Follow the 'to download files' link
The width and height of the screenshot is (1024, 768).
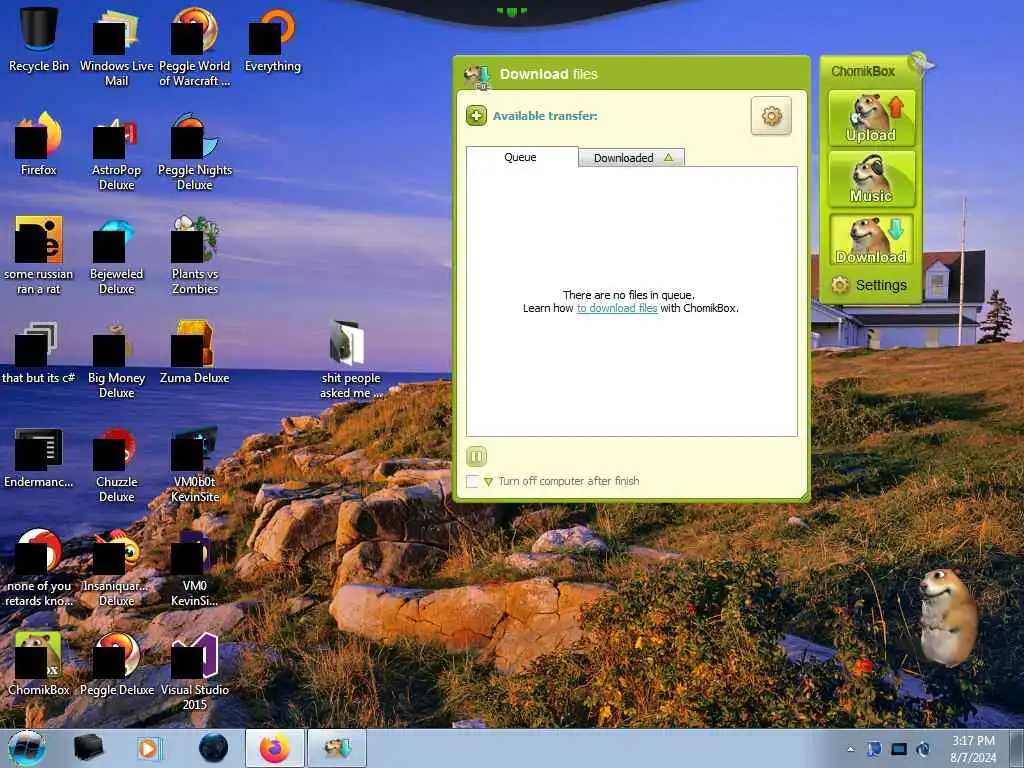[616, 308]
